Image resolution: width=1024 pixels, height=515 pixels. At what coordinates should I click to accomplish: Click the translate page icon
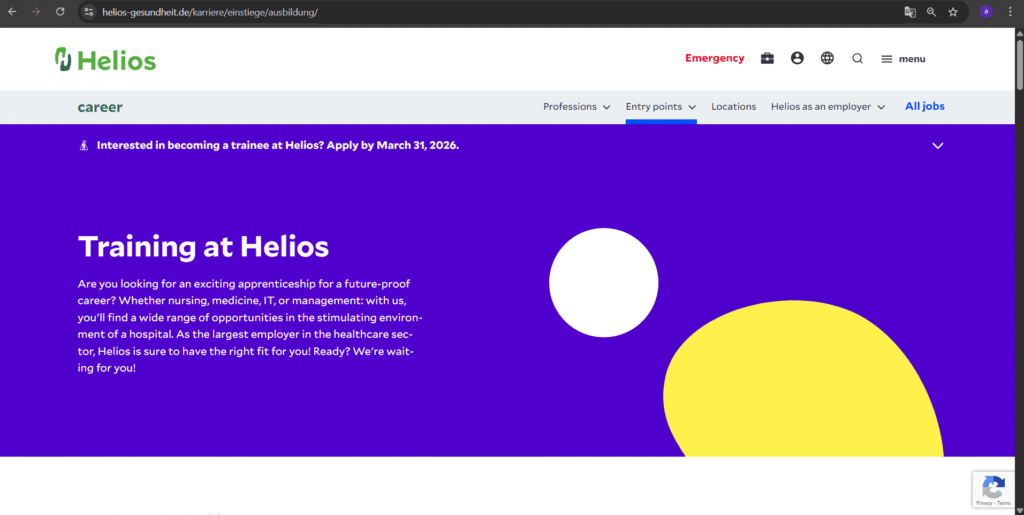(910, 12)
